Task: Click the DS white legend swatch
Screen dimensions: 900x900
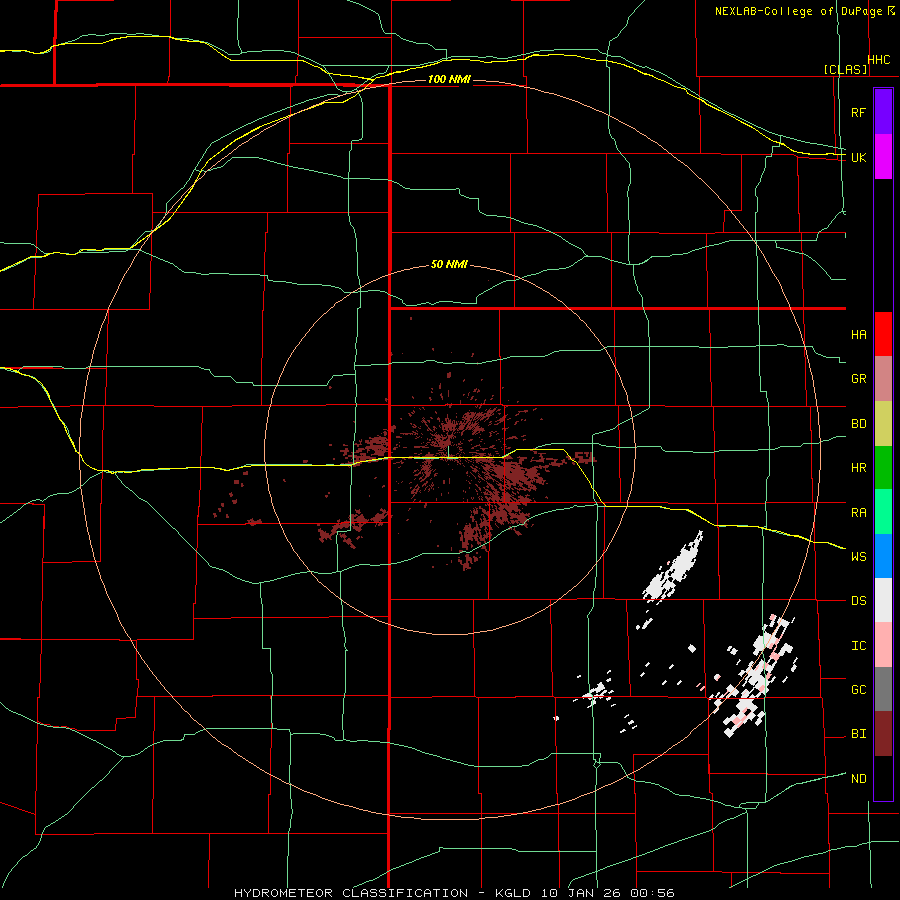Action: (883, 600)
